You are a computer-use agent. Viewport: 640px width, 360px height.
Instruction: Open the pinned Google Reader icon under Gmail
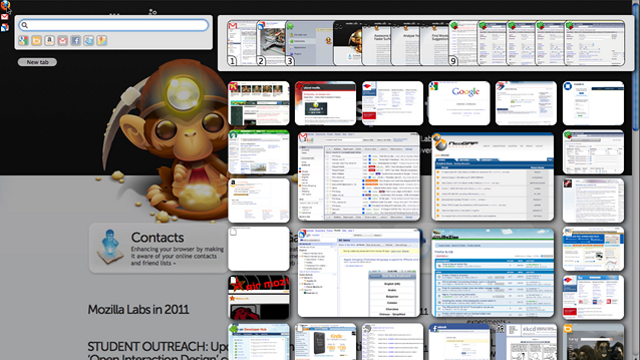pyautogui.click(x=4, y=27)
